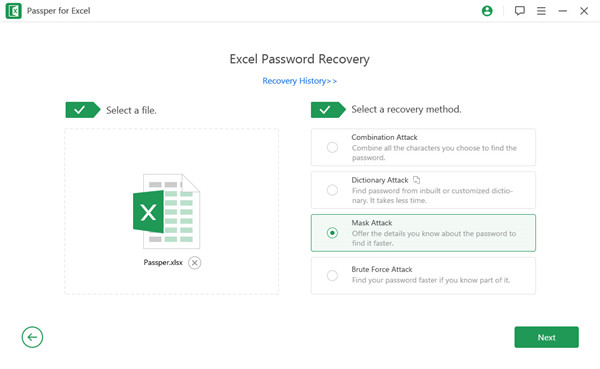Select the Brute Force Attack radio button
The image size is (600, 369).
click(332, 275)
